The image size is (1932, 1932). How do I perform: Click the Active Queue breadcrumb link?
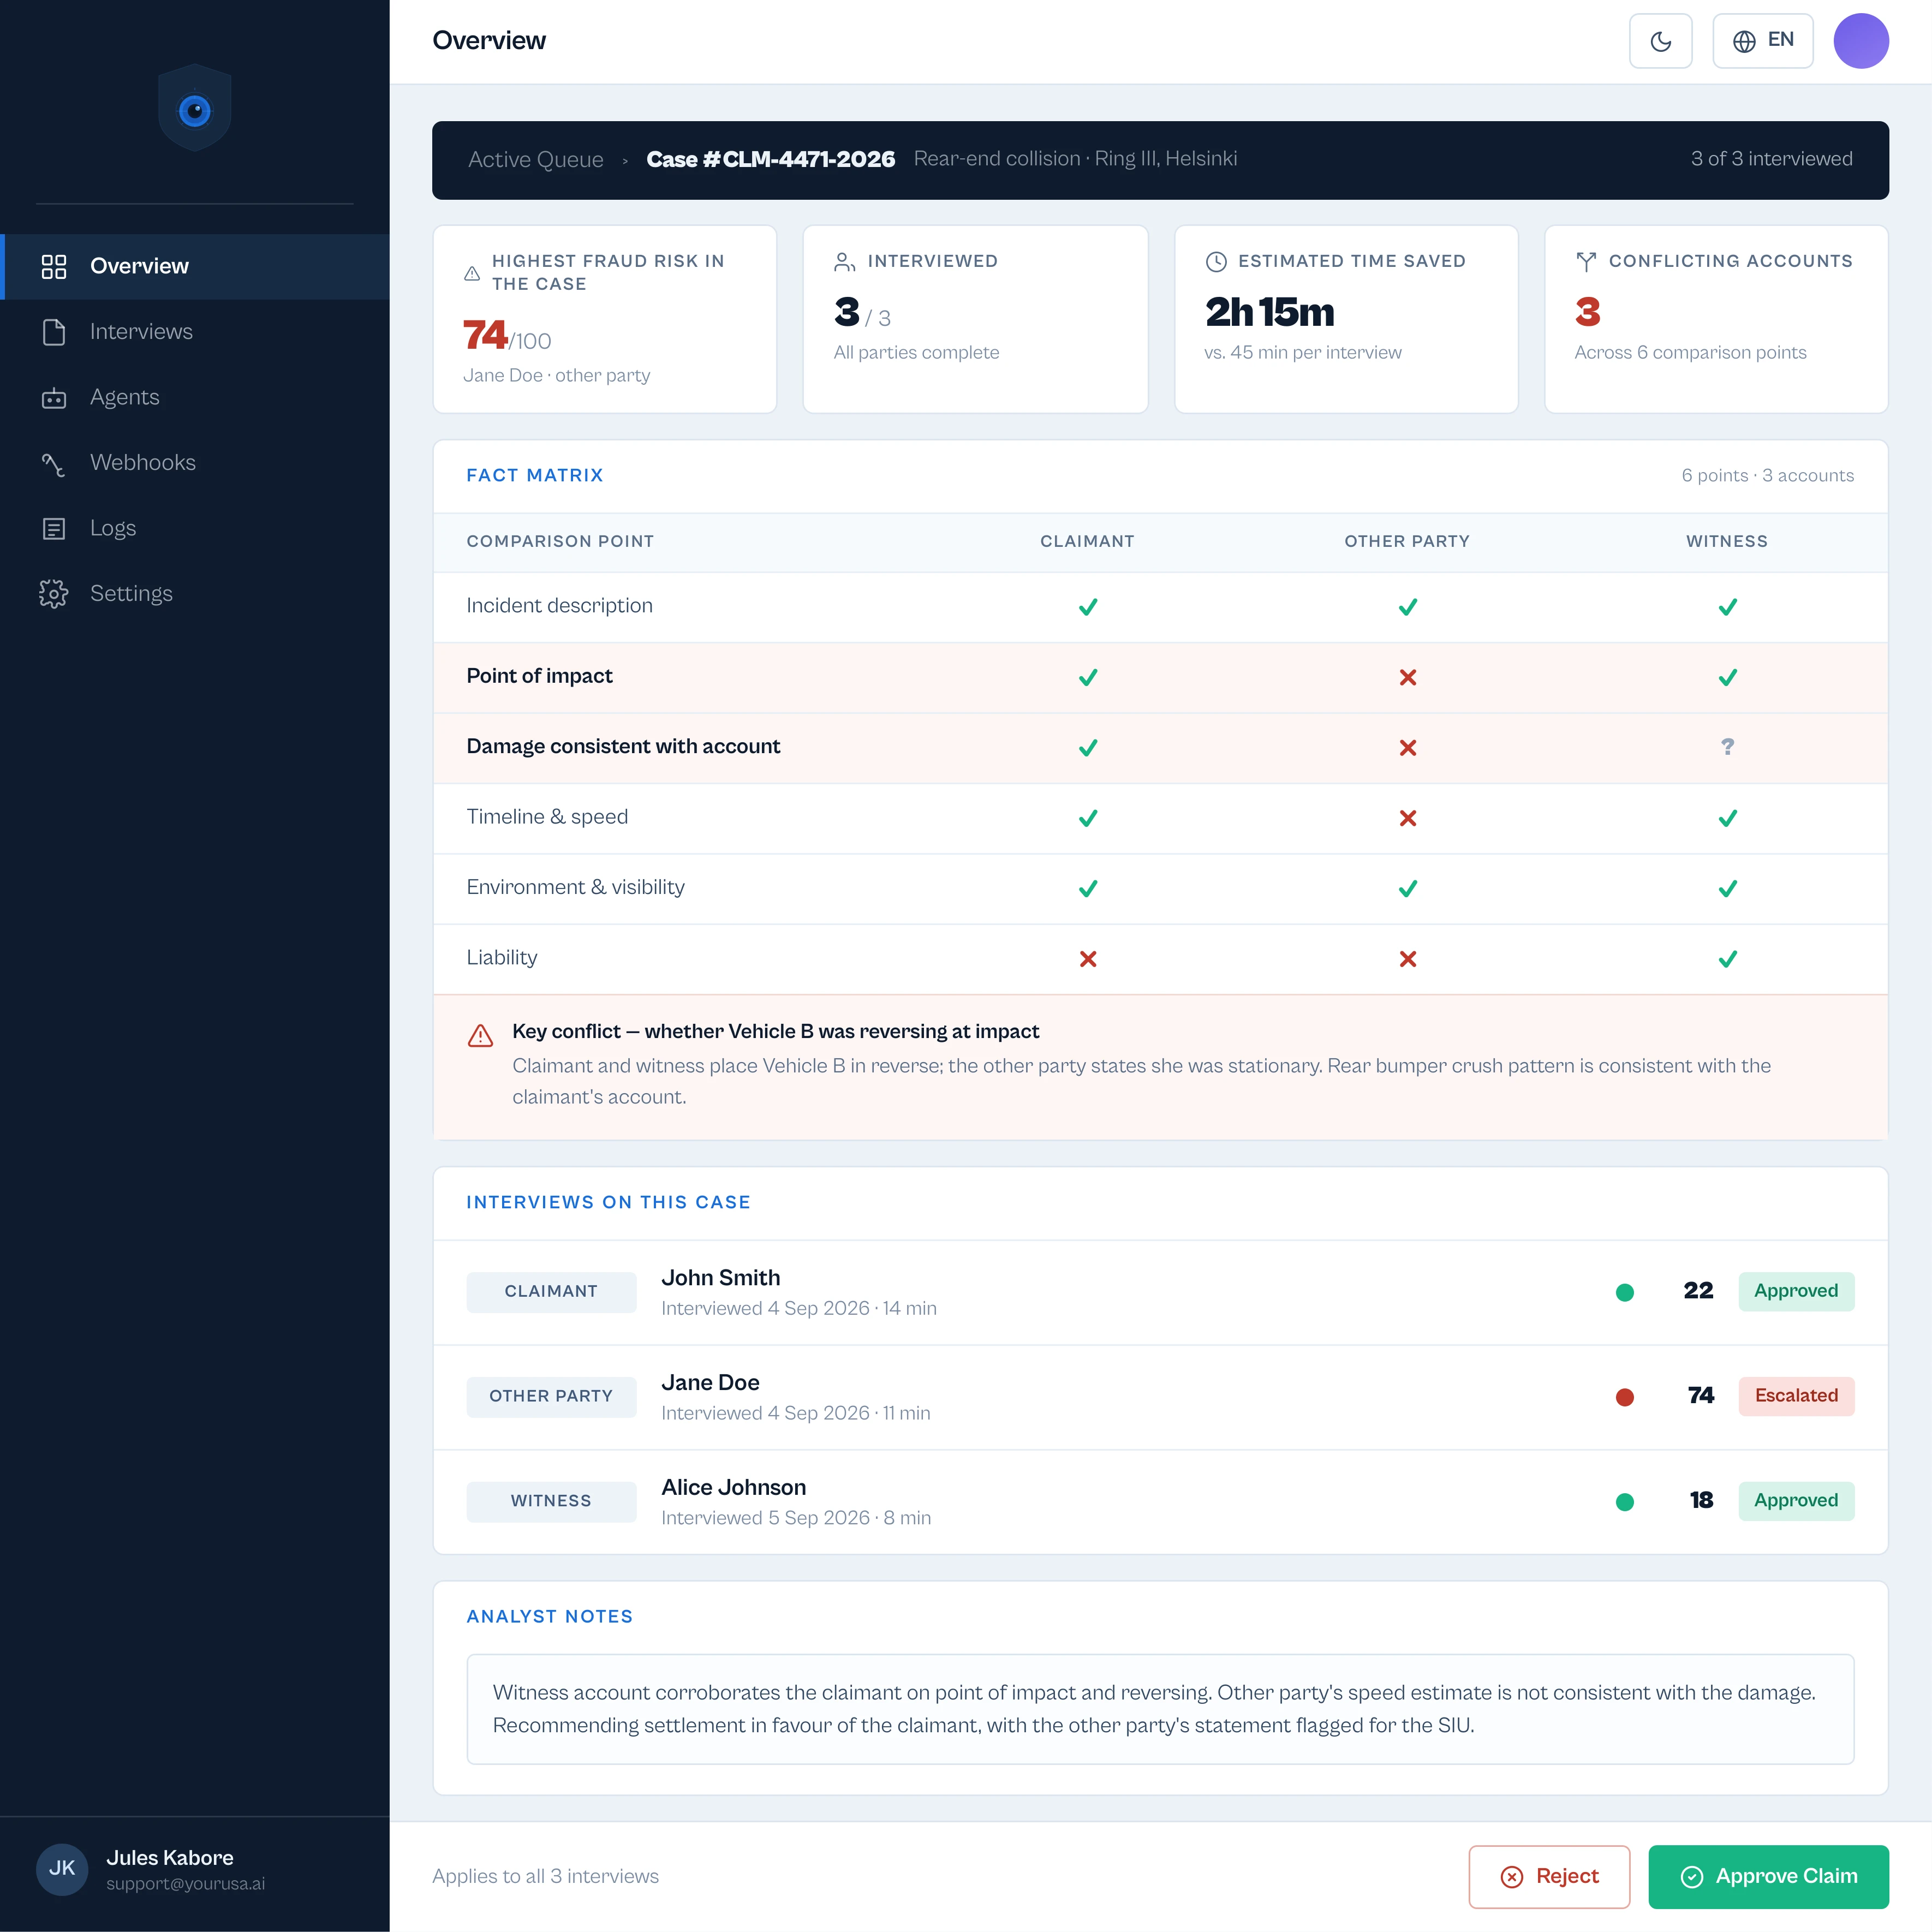point(536,160)
